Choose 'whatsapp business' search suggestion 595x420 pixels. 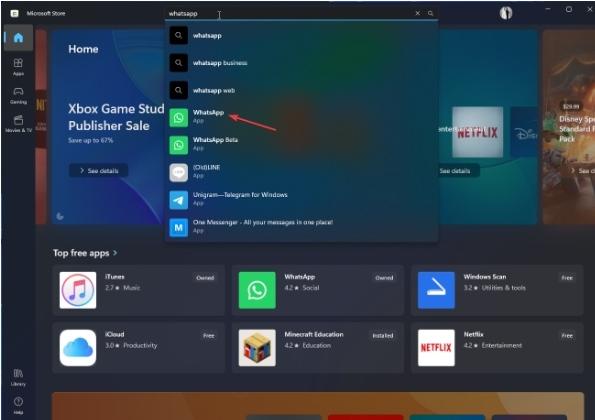pyautogui.click(x=302, y=63)
